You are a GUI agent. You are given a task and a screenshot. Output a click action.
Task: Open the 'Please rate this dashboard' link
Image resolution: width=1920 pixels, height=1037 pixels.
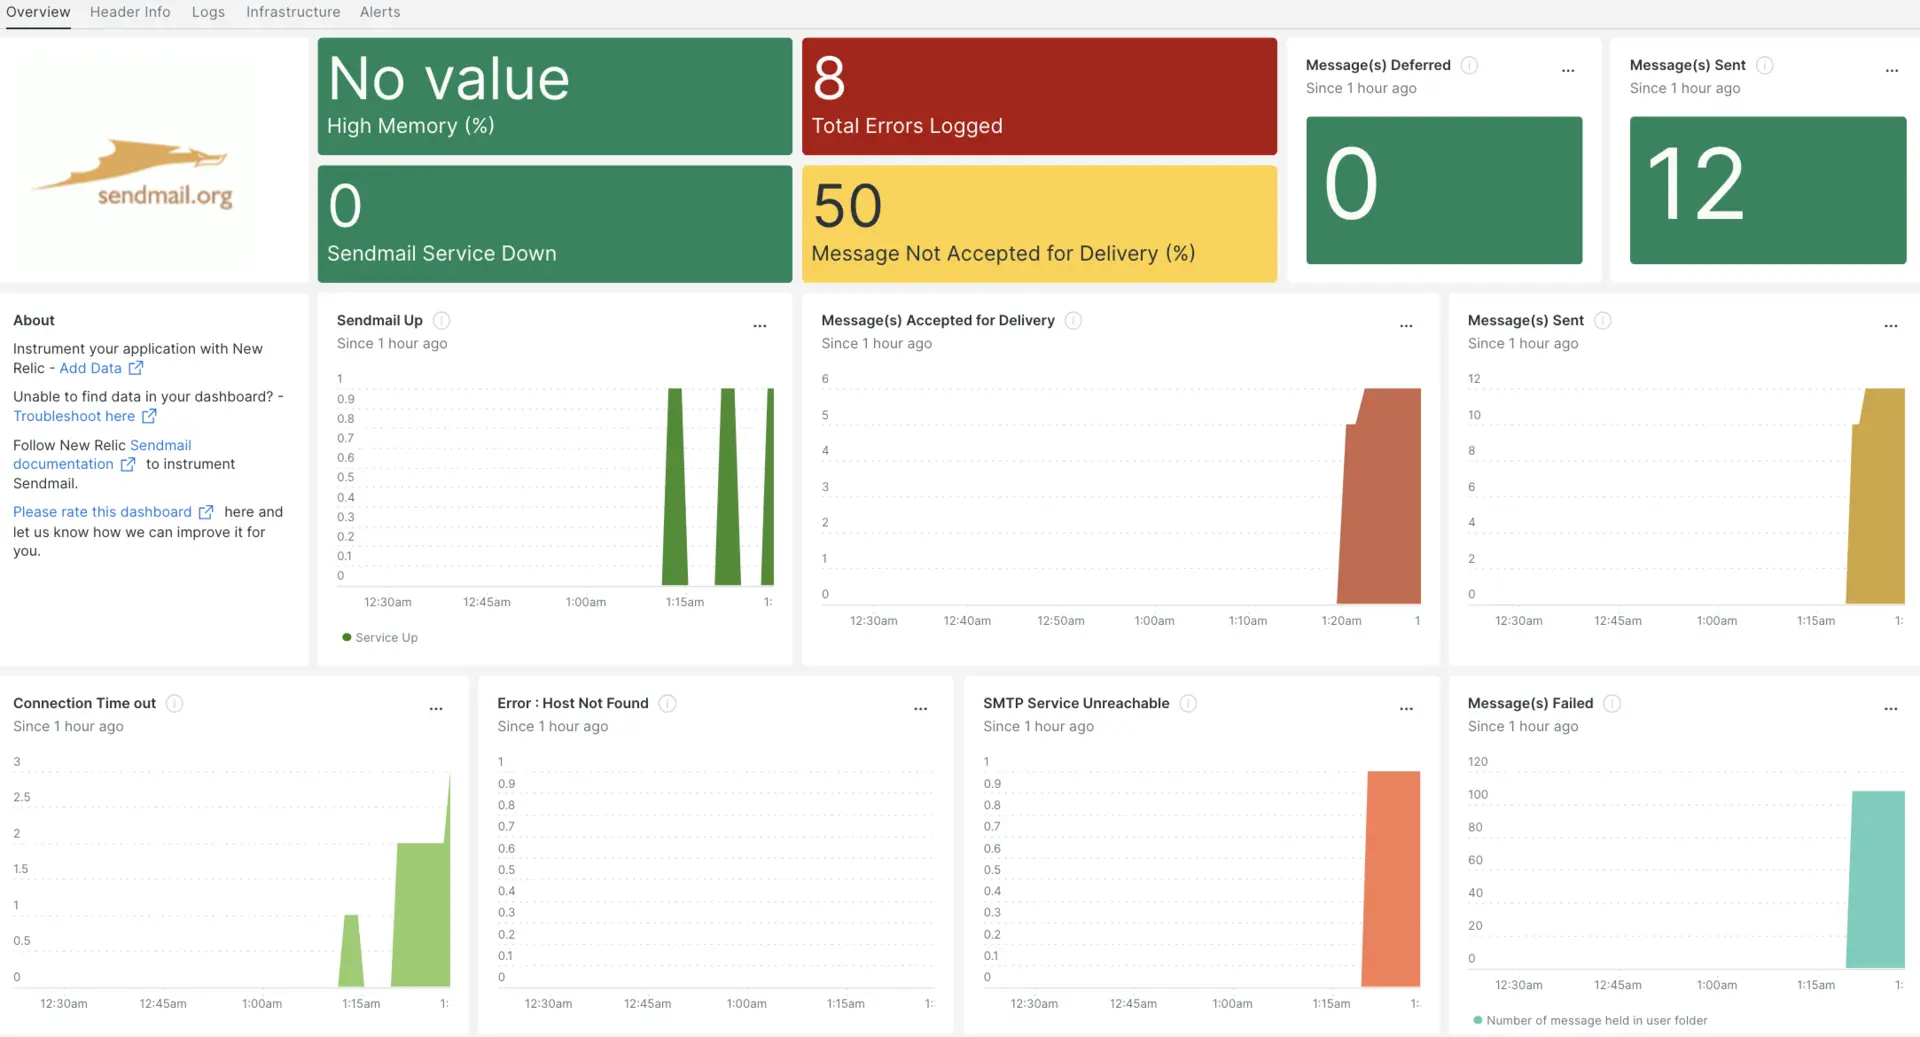click(102, 511)
